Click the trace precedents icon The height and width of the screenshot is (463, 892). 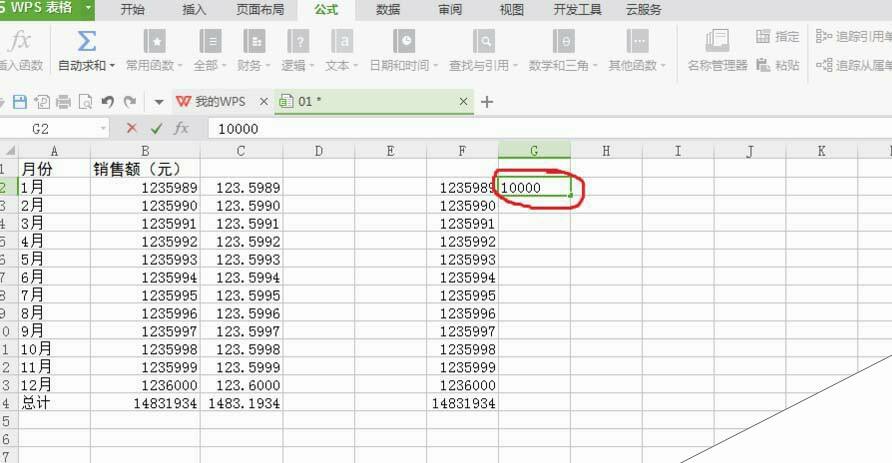pyautogui.click(x=824, y=36)
